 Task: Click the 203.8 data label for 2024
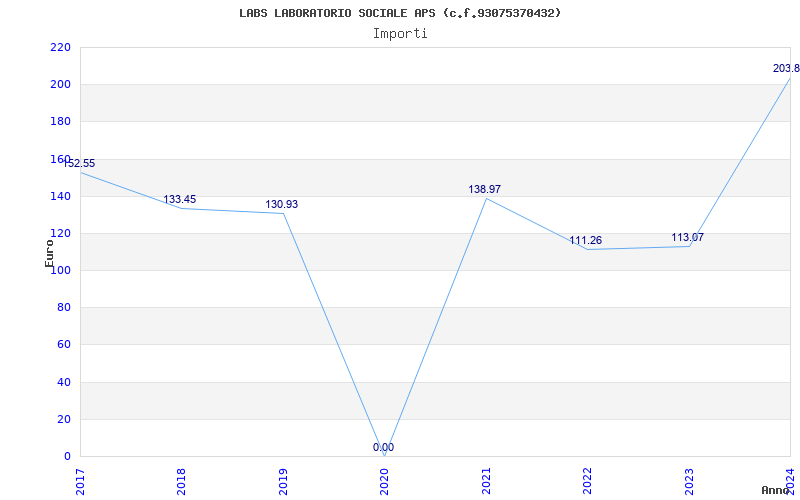click(786, 68)
